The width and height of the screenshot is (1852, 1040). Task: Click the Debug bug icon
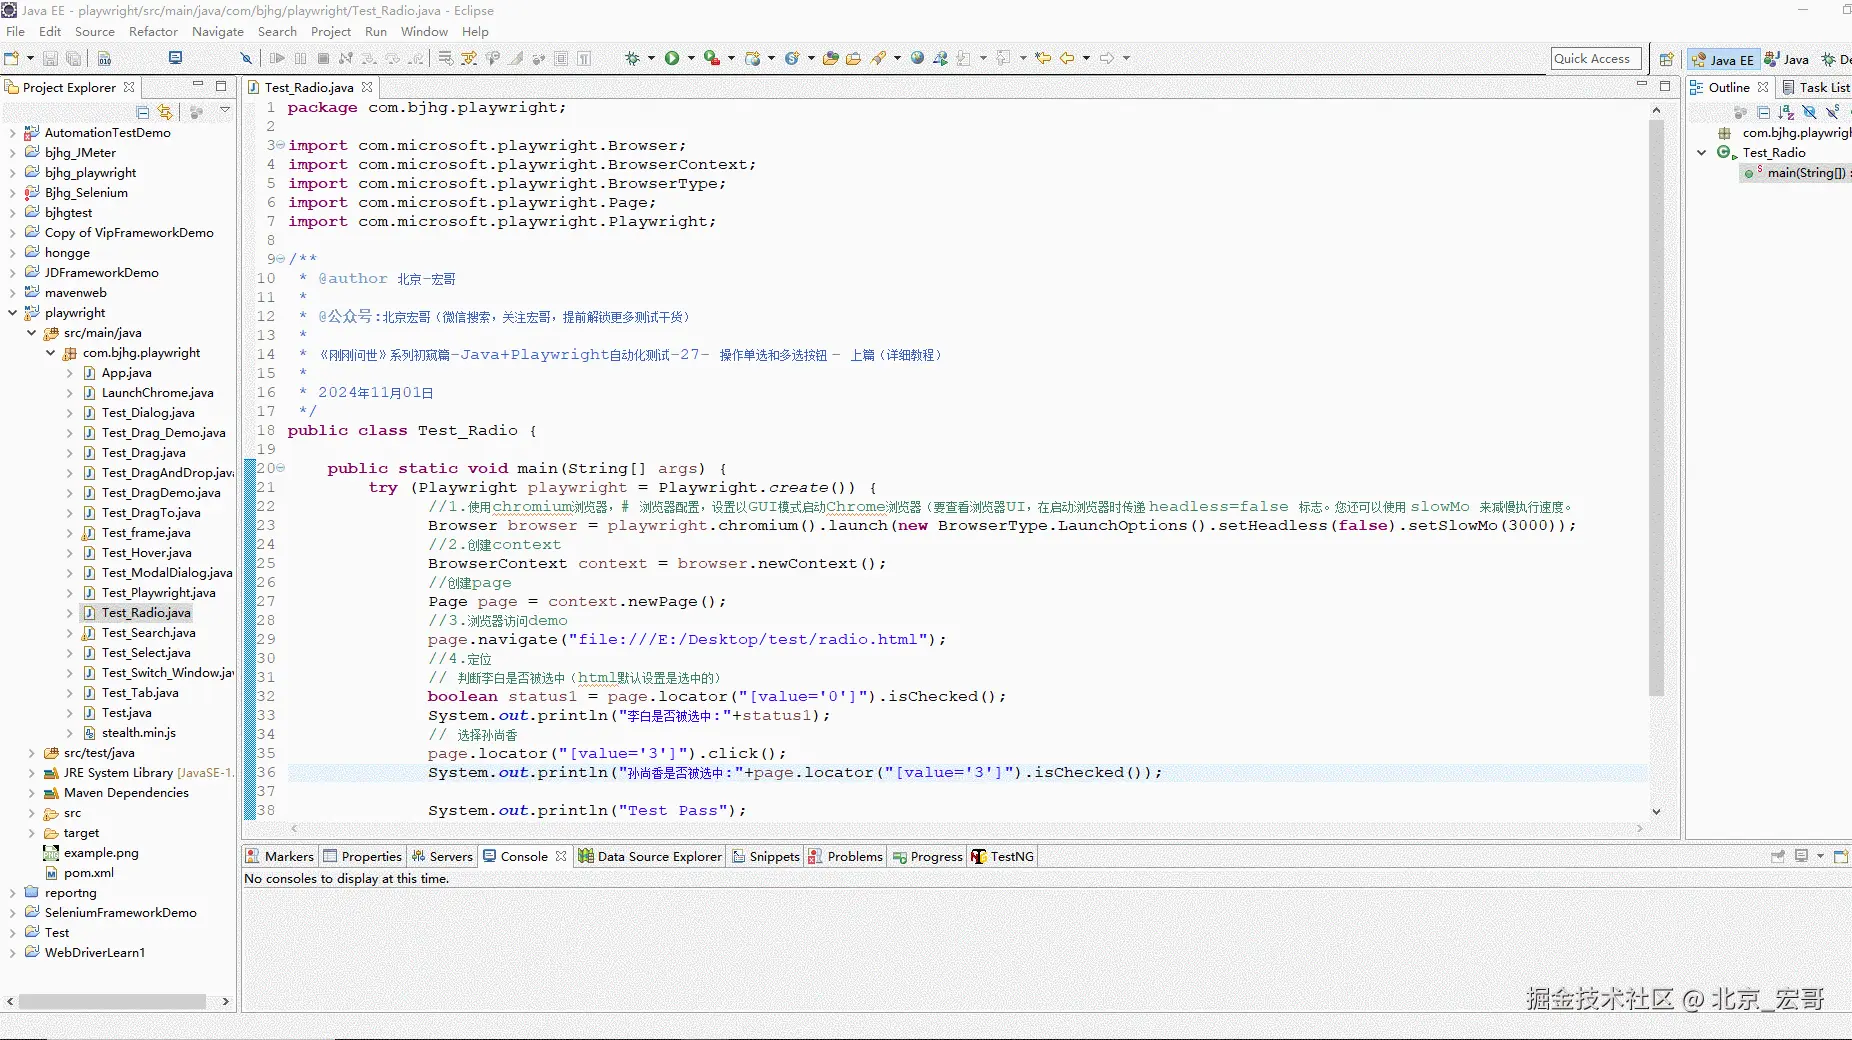click(632, 58)
